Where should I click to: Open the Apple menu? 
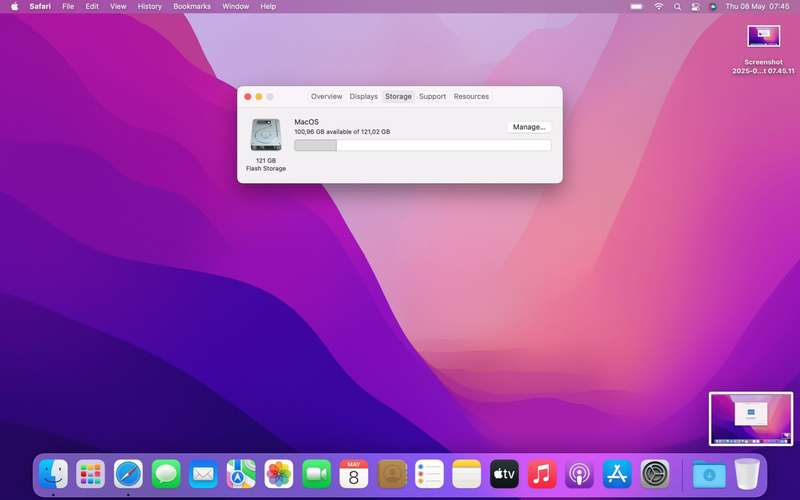[14, 7]
